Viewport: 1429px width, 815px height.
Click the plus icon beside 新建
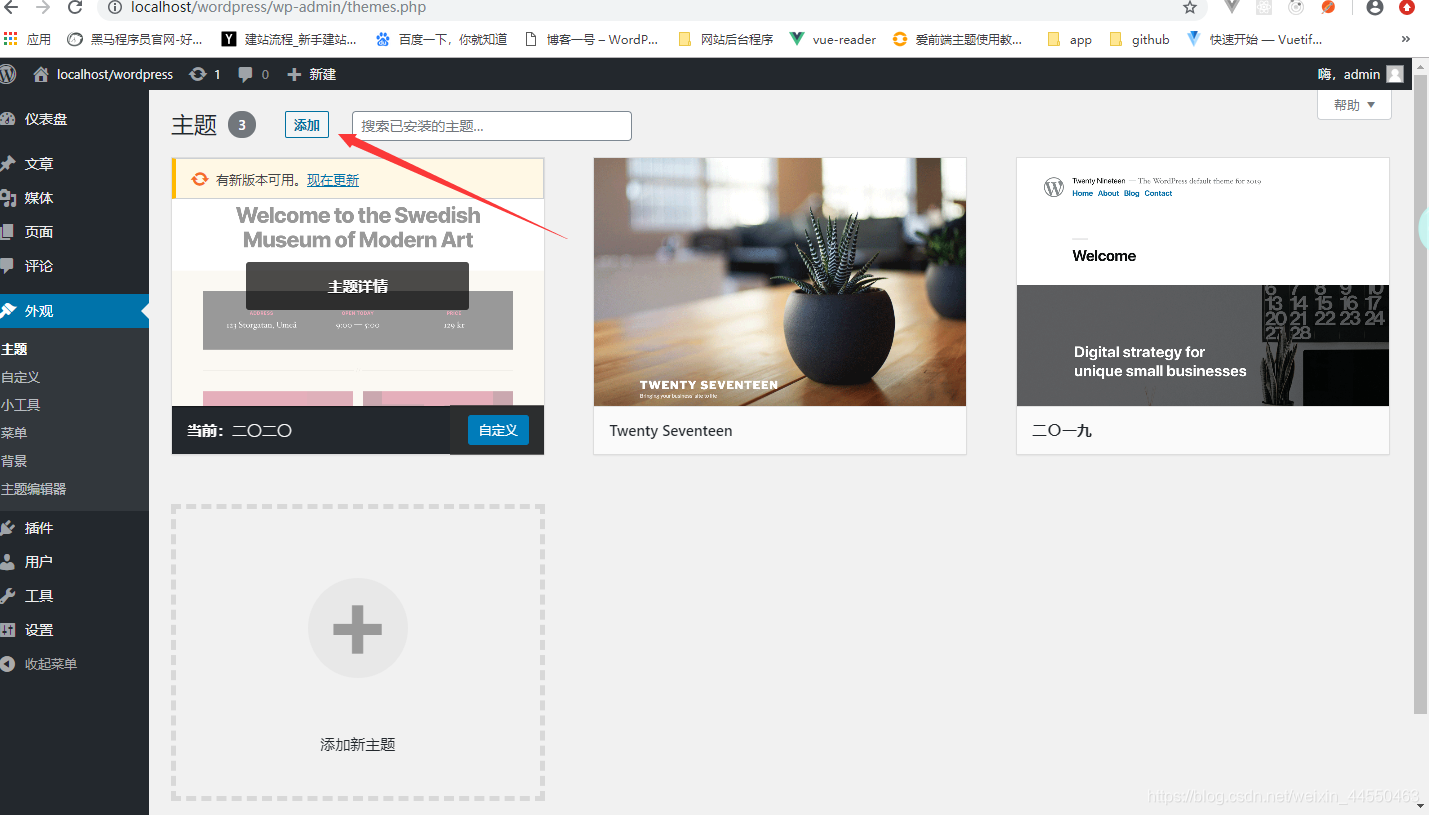pyautogui.click(x=294, y=74)
